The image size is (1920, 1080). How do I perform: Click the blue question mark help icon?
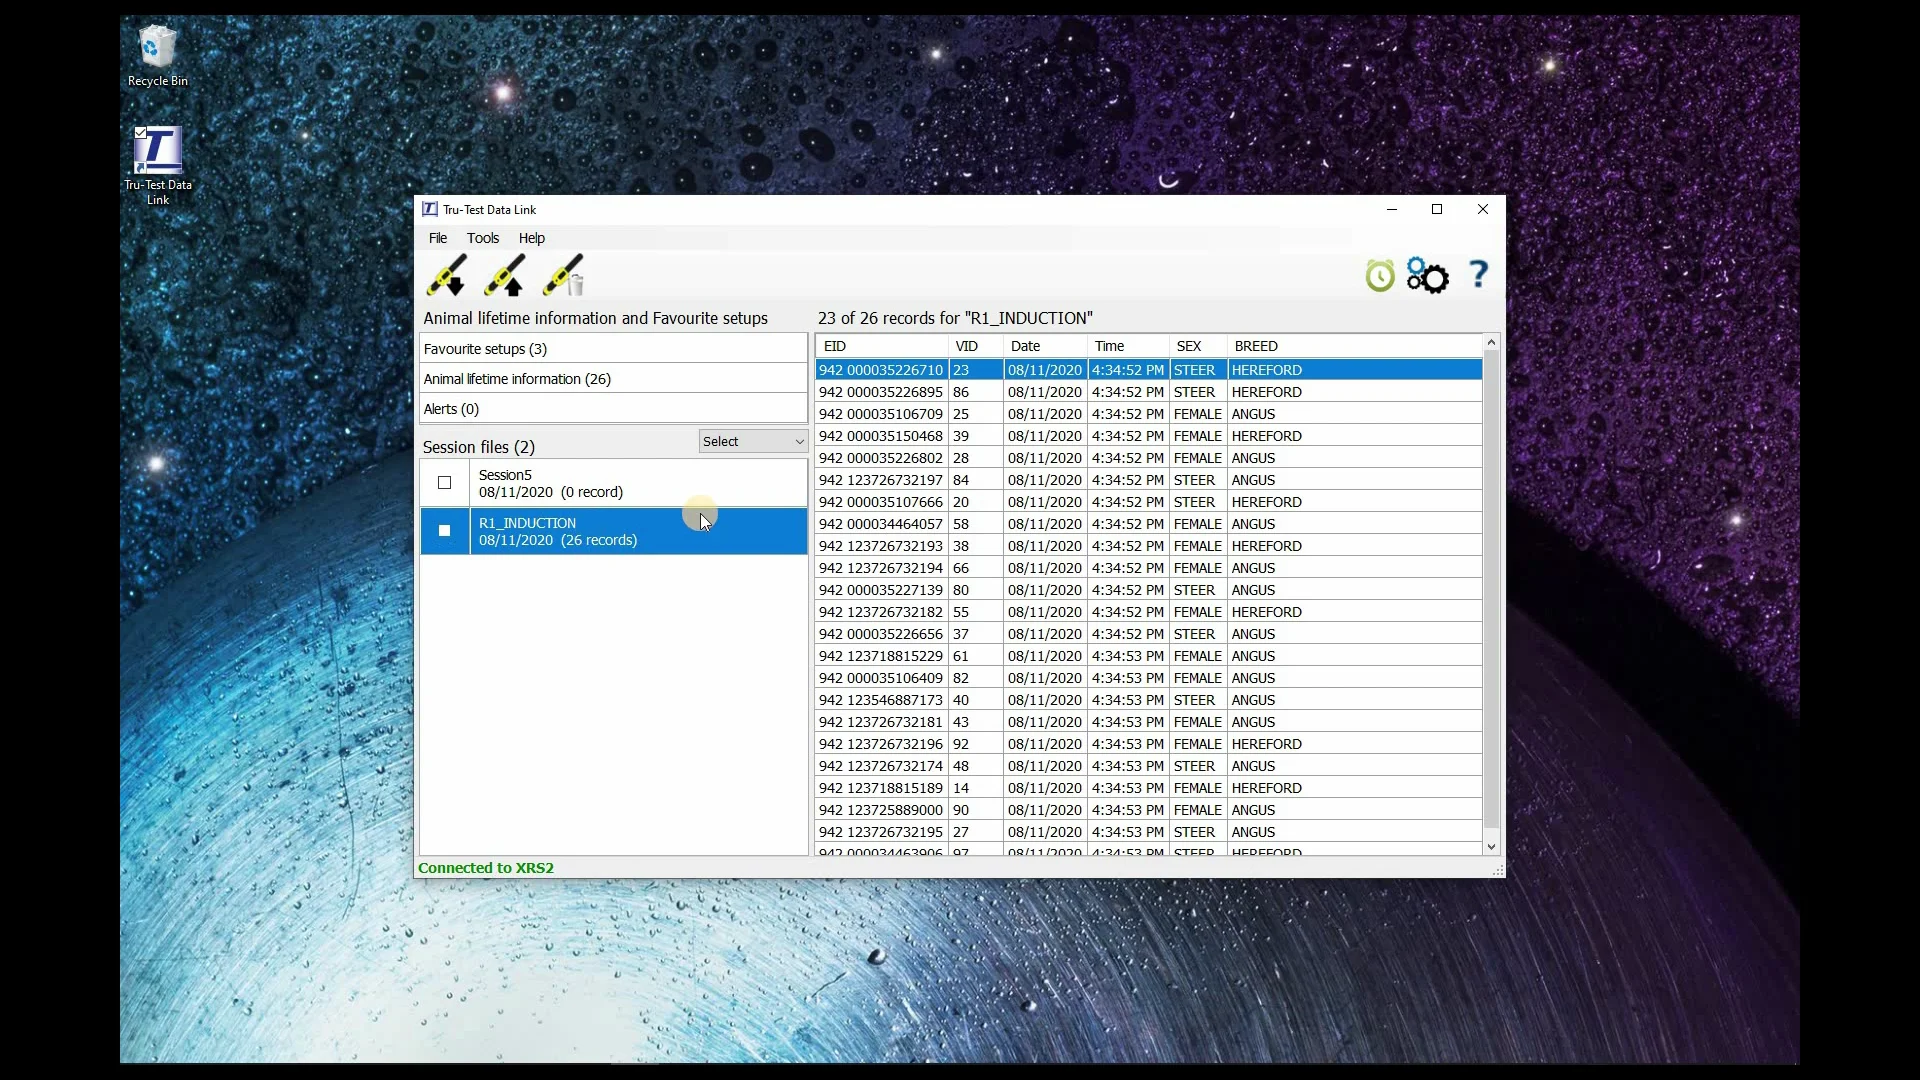[1478, 274]
